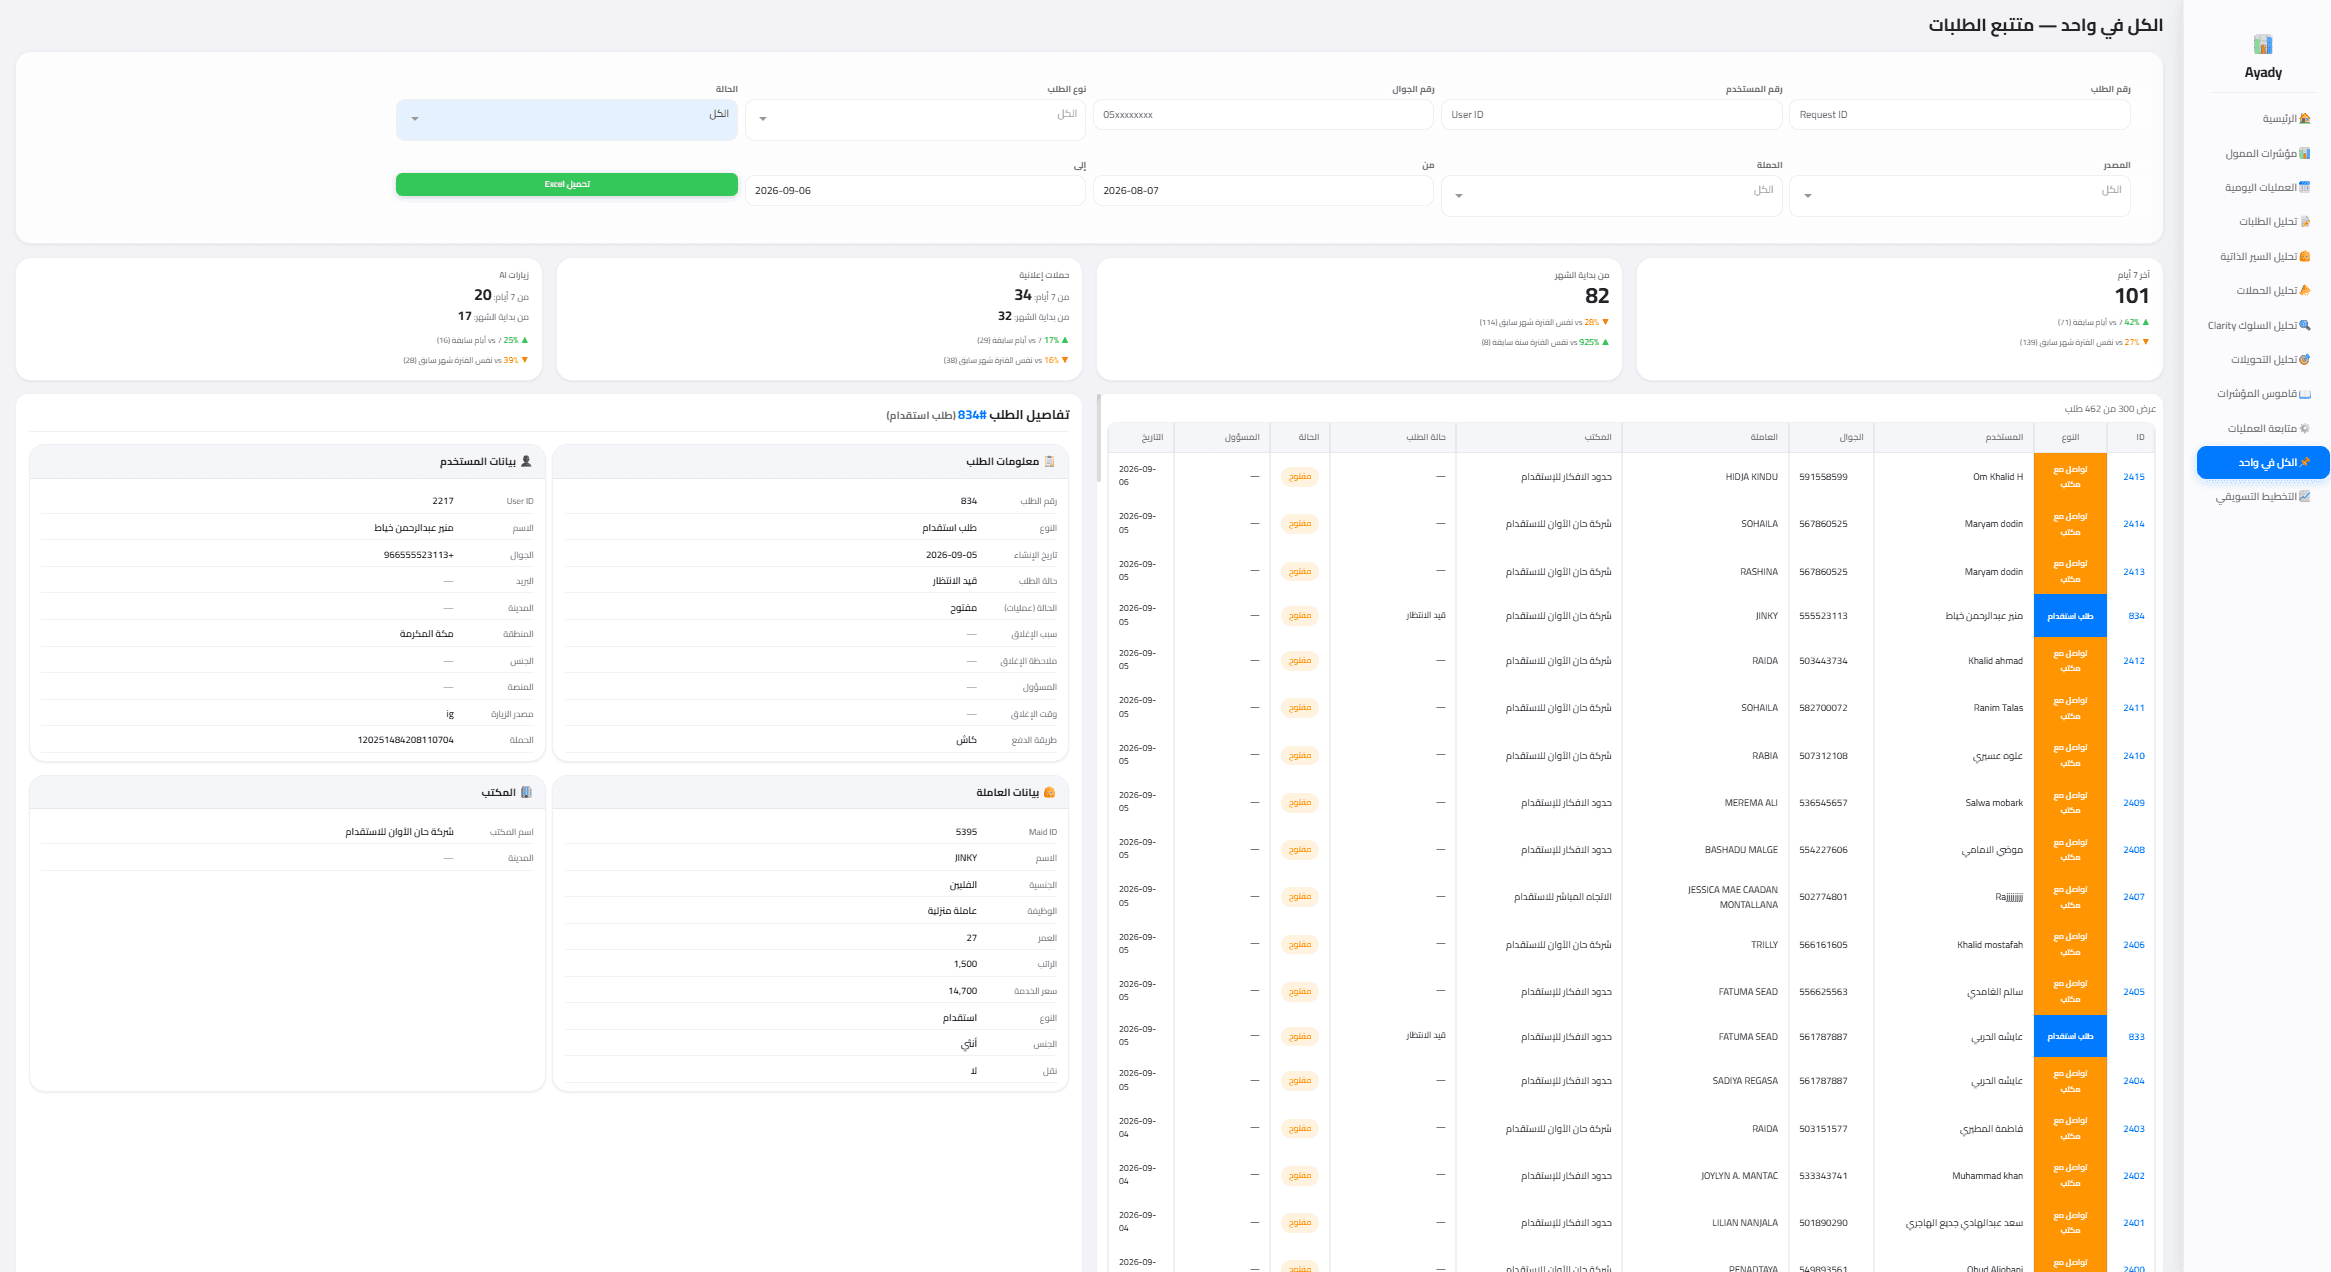Open تحليل السلوك Clarity magnifier icon
2331x1272 pixels.
point(2305,326)
